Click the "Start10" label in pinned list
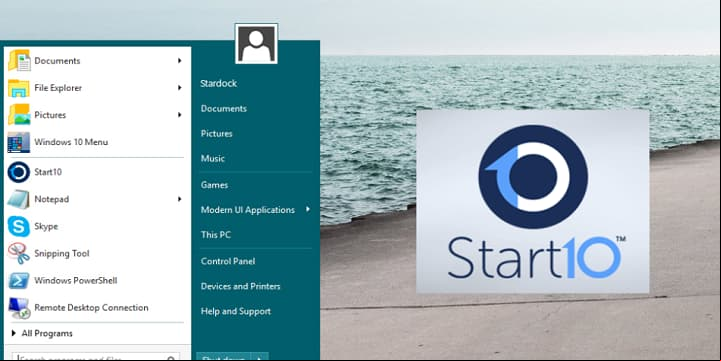 click(48, 172)
